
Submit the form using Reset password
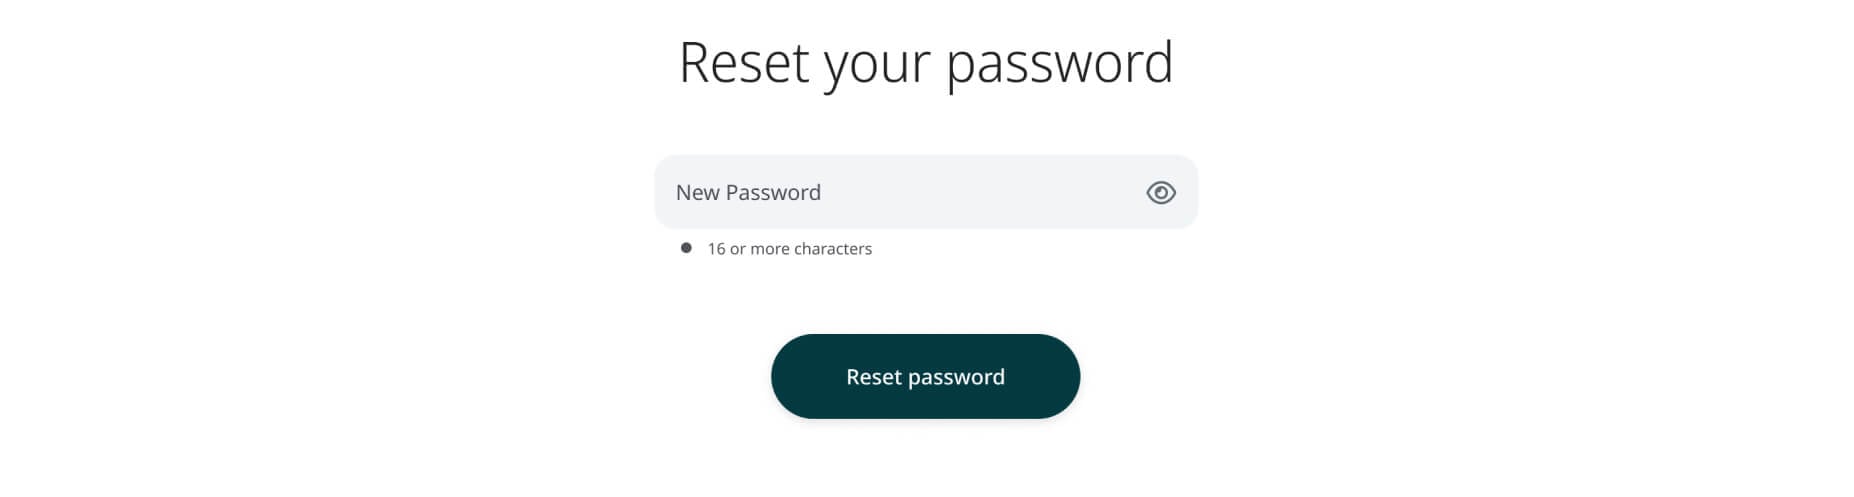coord(925,376)
